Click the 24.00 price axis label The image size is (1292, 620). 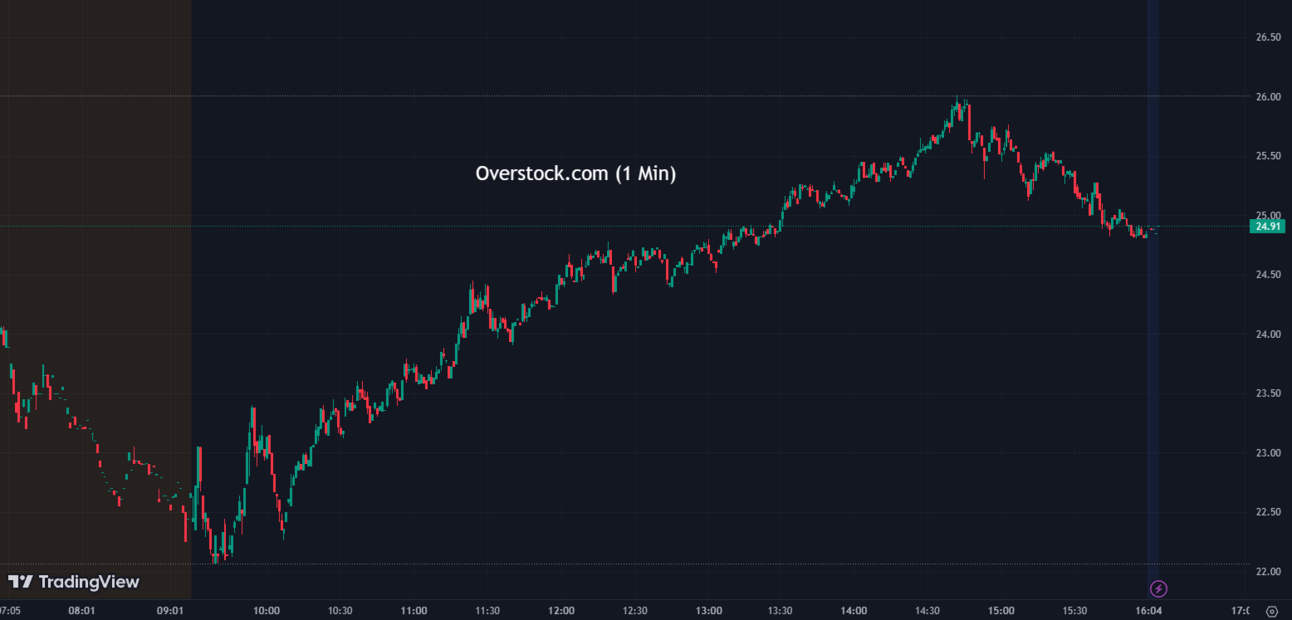(1268, 334)
